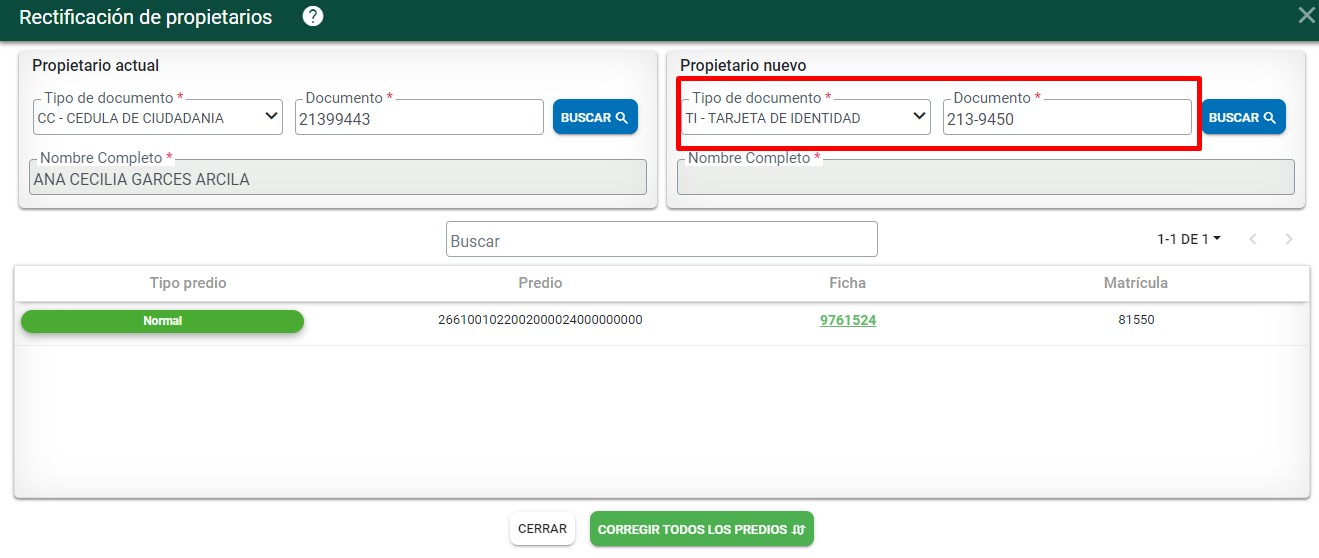Click the green Normal predio badge

pos(162,321)
